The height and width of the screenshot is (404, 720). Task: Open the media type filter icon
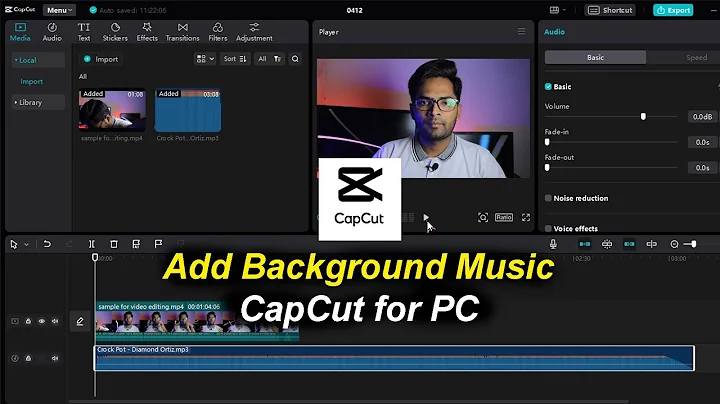pyautogui.click(x=277, y=59)
